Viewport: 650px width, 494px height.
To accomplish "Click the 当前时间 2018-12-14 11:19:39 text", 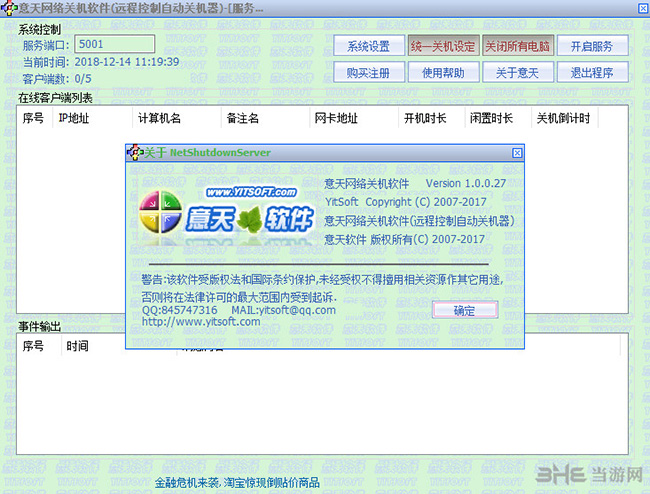I will tap(101, 62).
